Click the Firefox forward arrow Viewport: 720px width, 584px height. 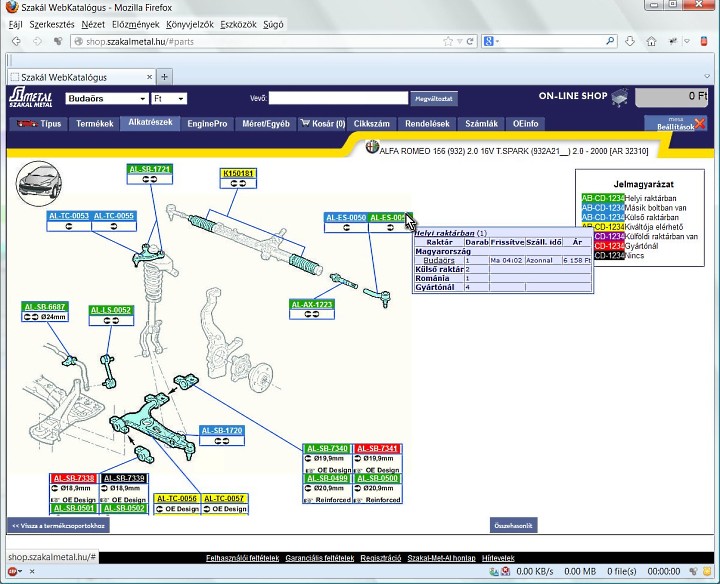pos(37,41)
